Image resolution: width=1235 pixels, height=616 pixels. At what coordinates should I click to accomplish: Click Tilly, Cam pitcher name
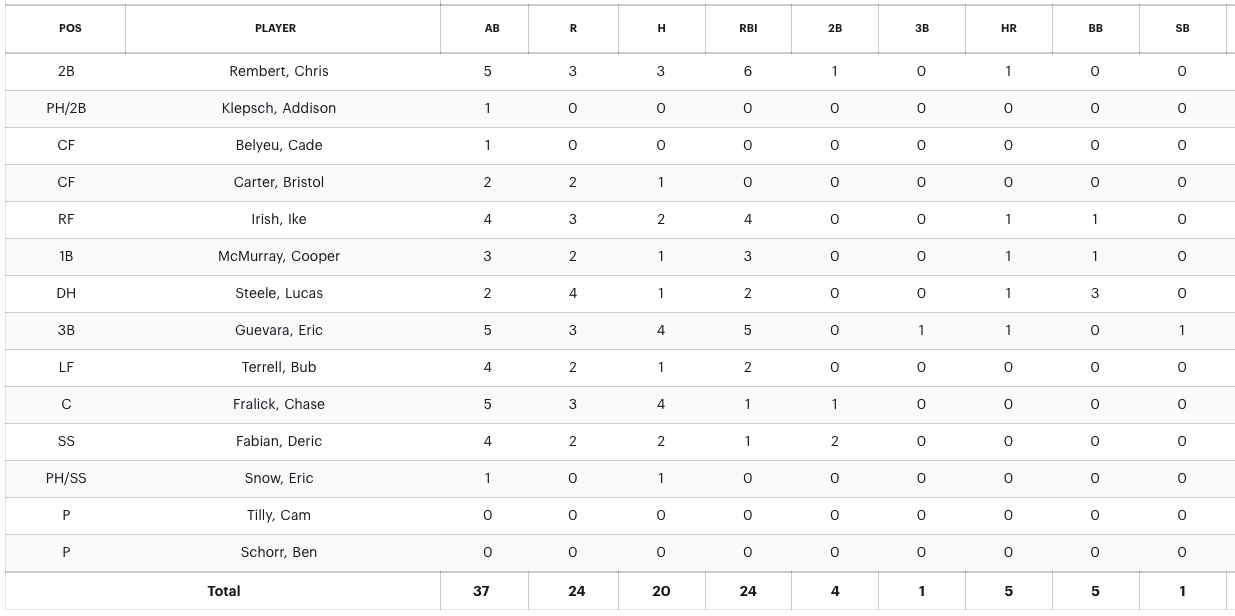coord(279,515)
